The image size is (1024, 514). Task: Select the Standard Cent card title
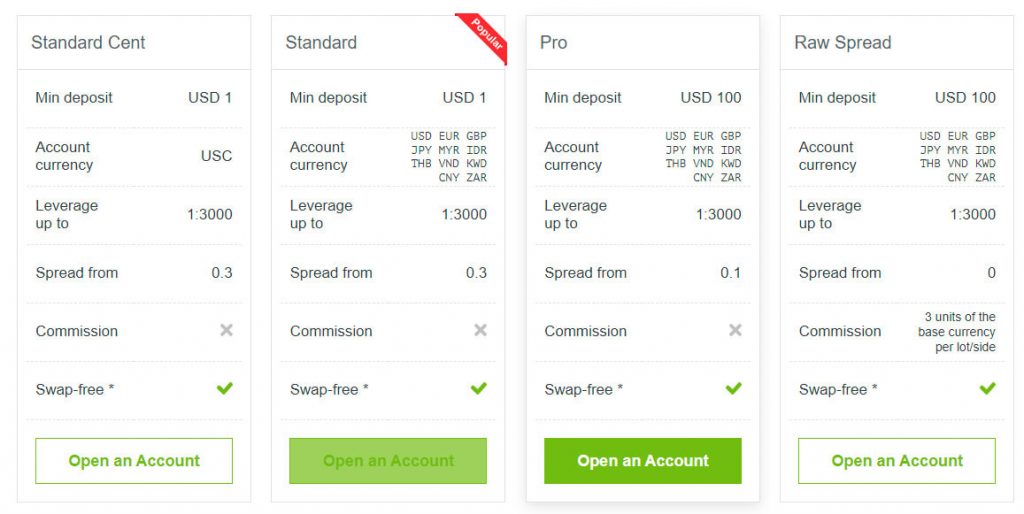tap(88, 43)
